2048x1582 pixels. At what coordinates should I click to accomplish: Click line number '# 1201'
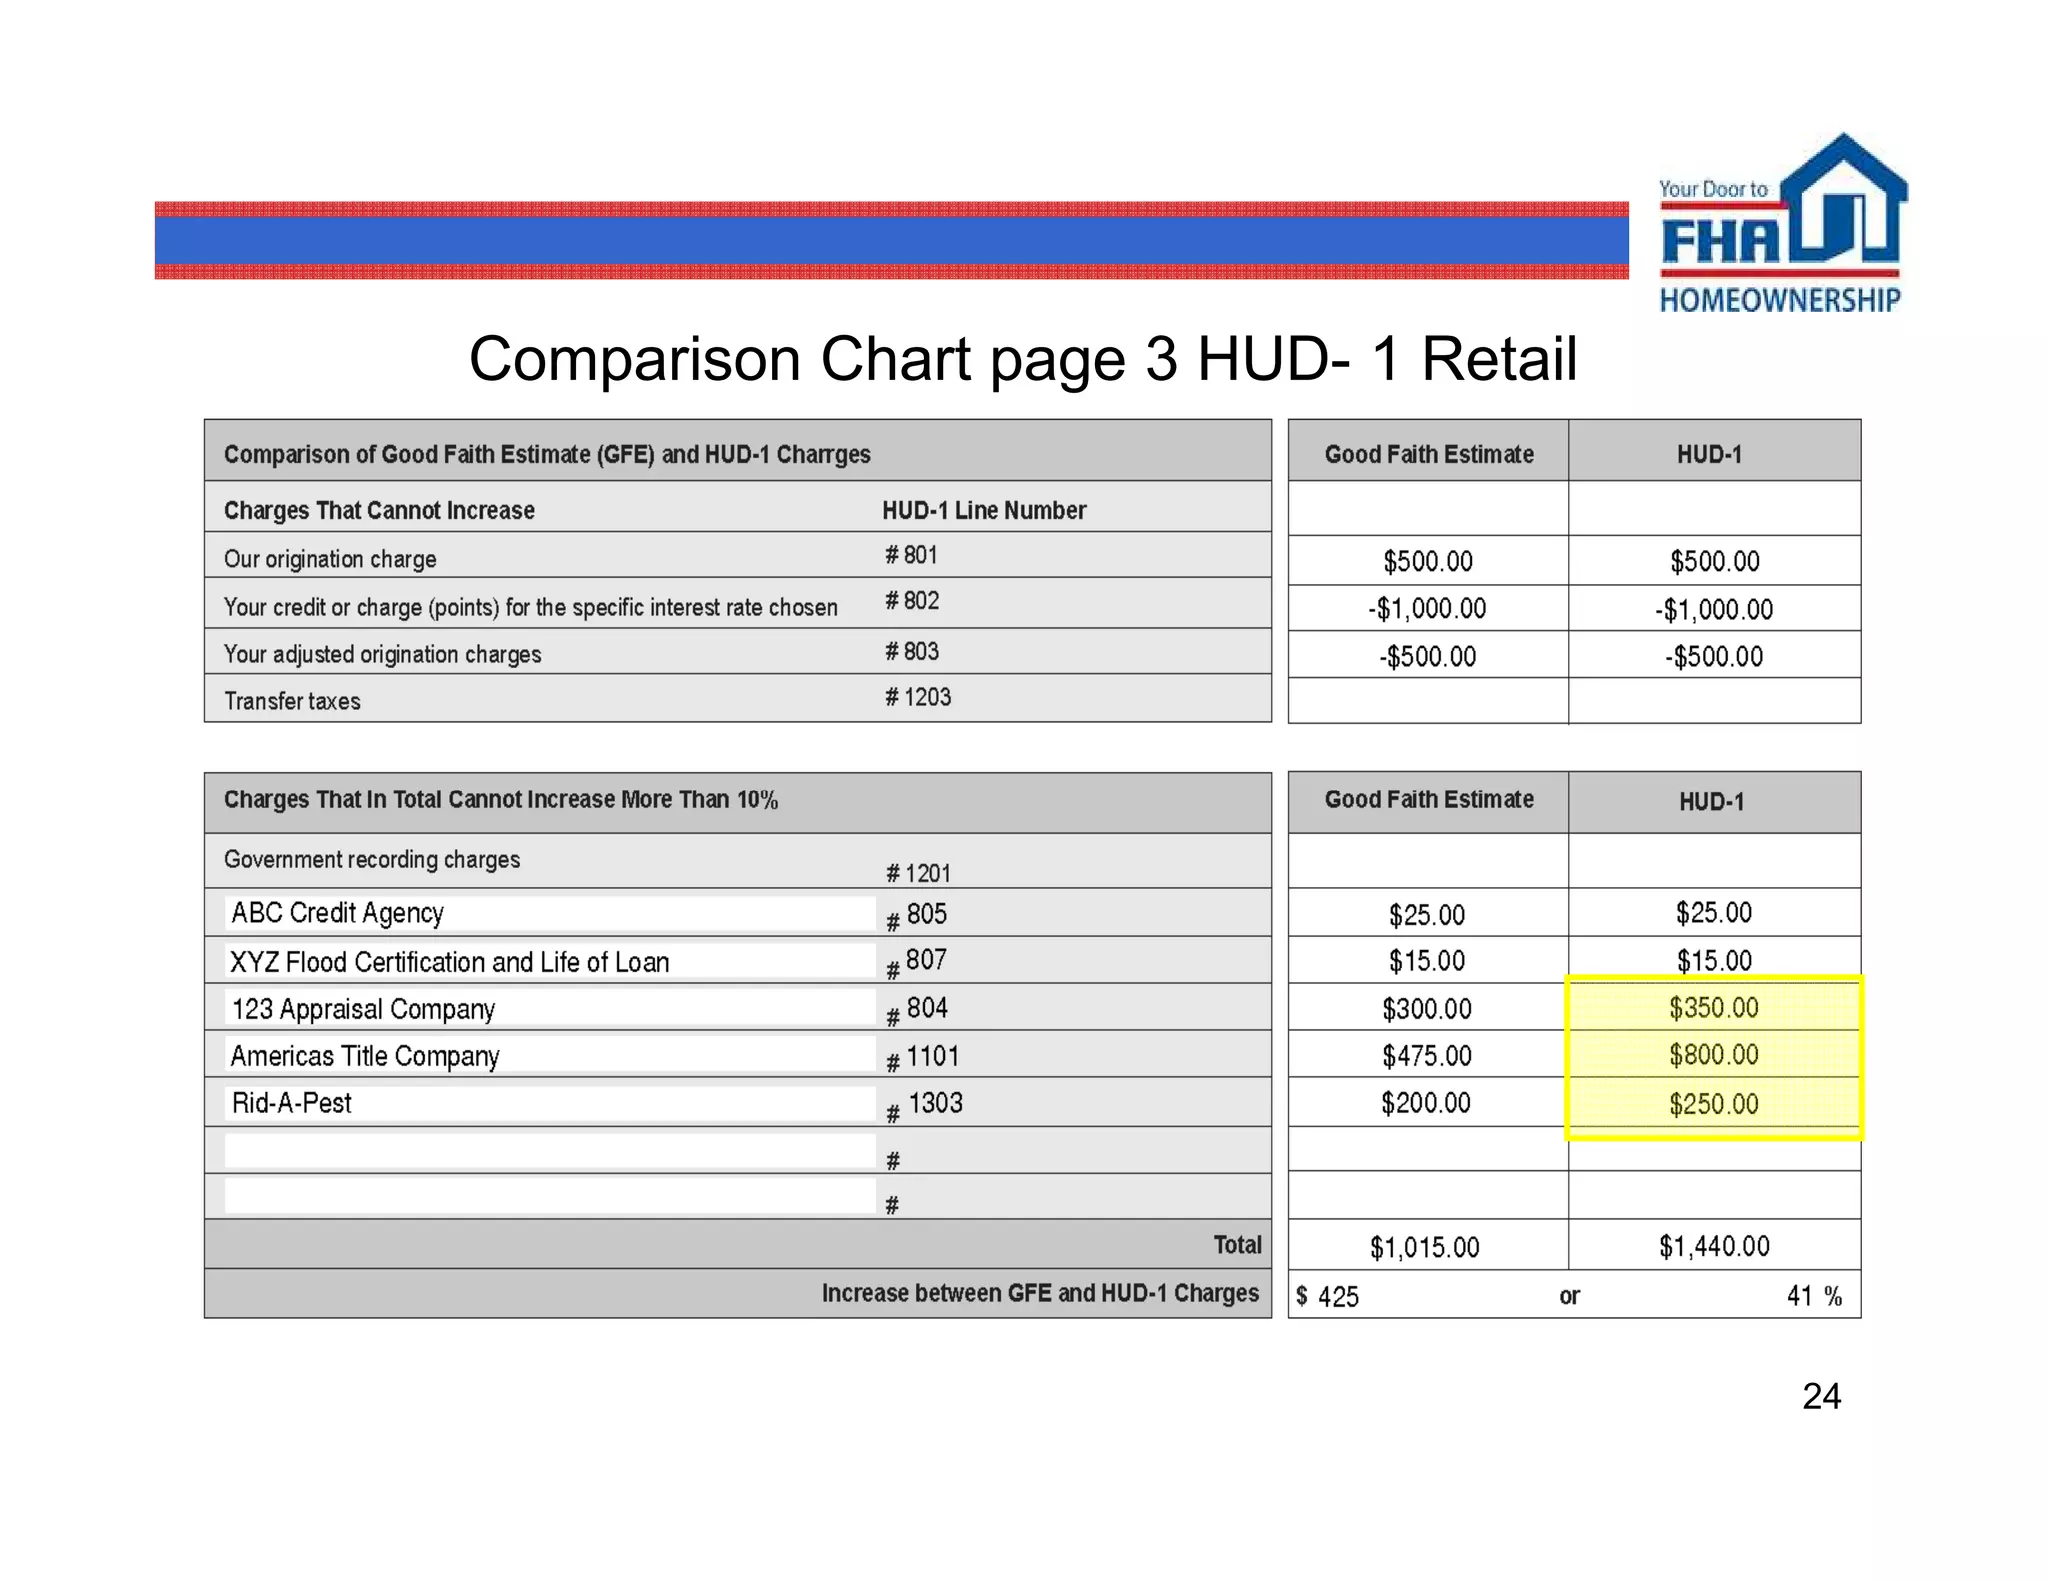[x=918, y=873]
